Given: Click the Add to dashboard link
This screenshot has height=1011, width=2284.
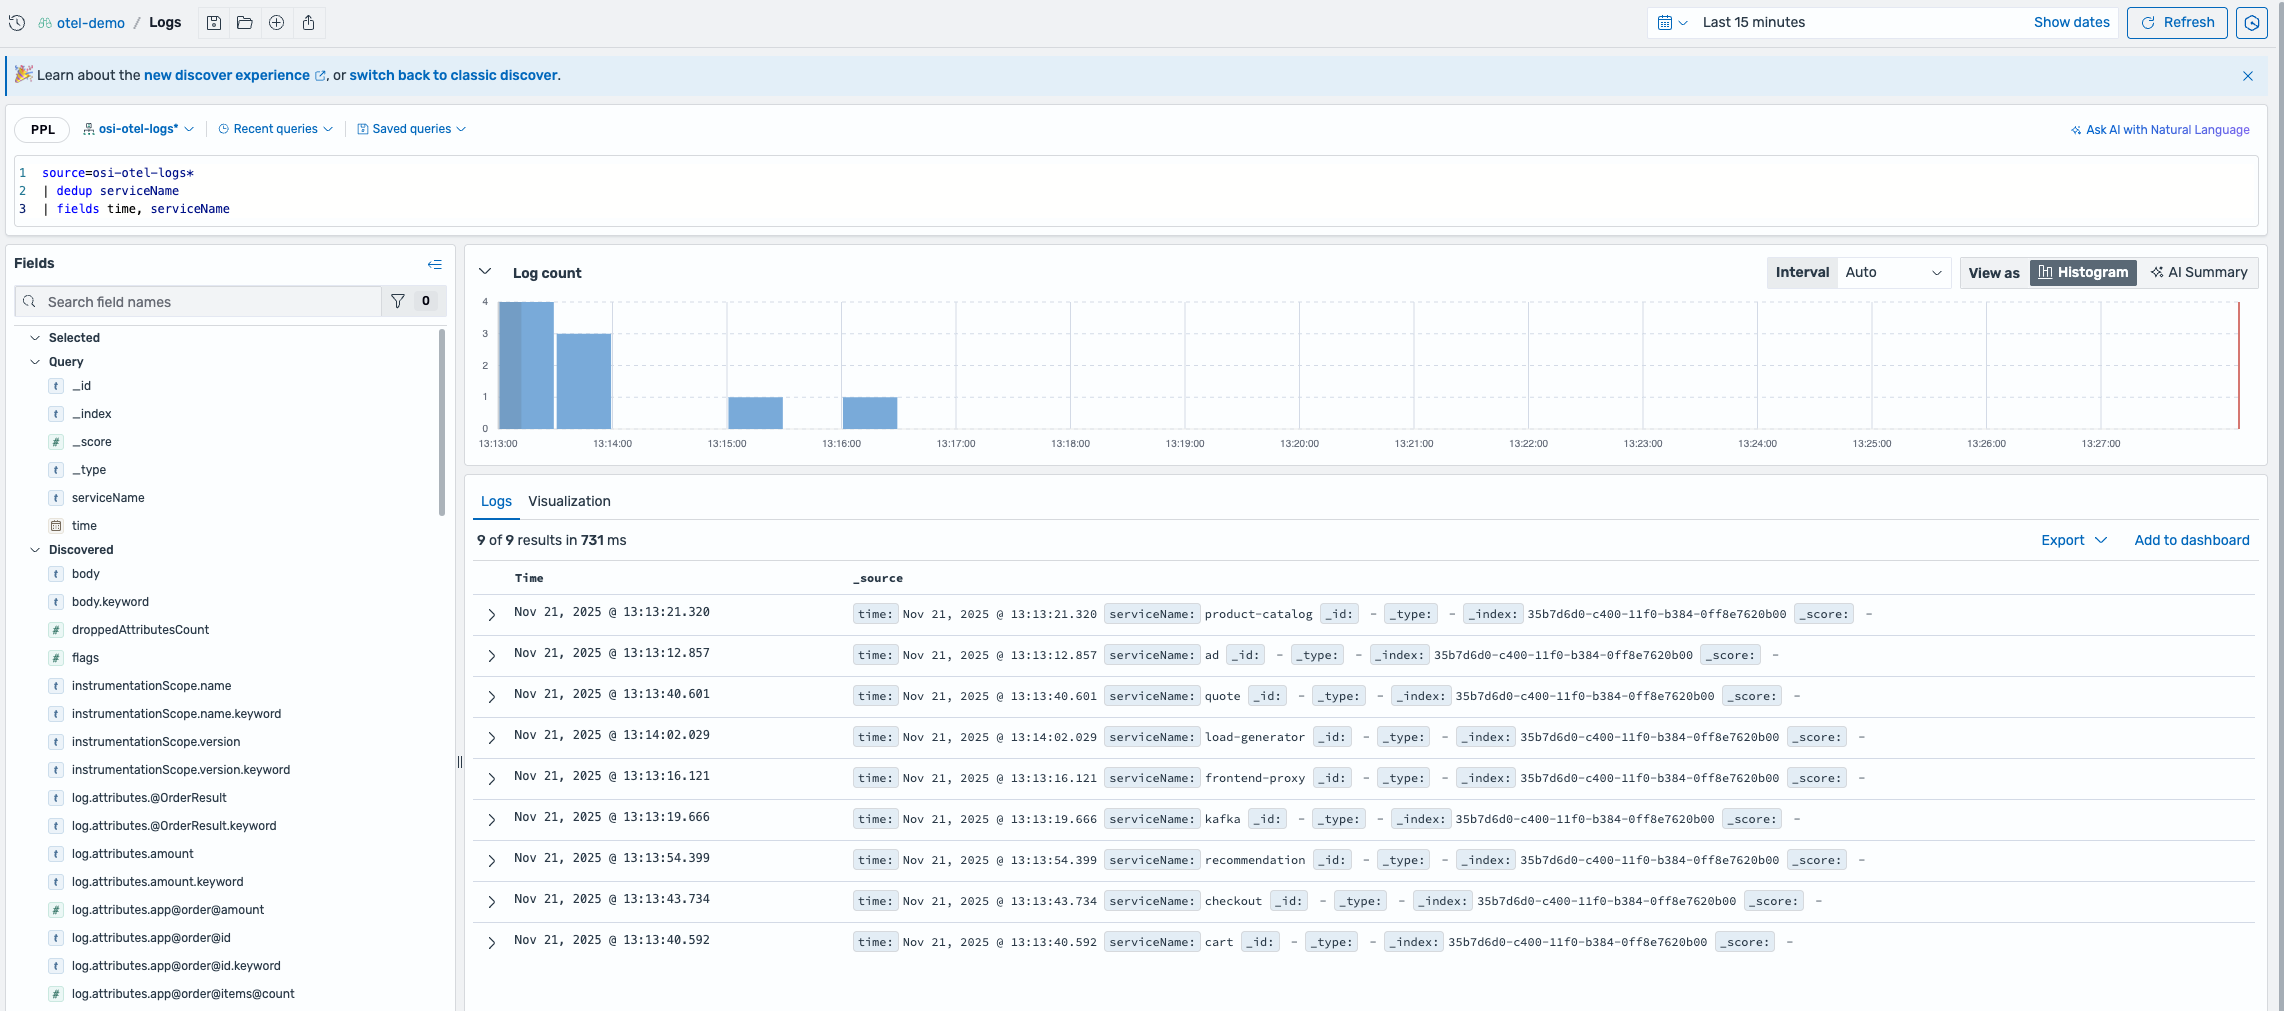Looking at the screenshot, I should 2191,540.
